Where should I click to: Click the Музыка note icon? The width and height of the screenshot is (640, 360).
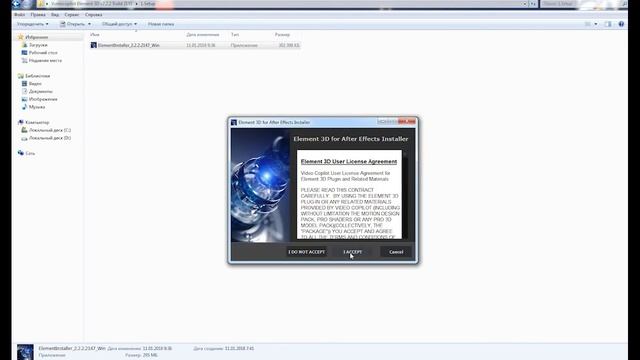(x=24, y=107)
